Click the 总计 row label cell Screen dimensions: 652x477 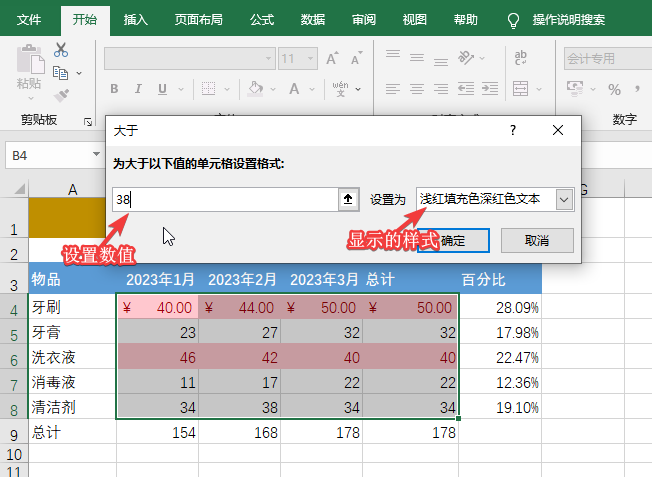(72, 433)
